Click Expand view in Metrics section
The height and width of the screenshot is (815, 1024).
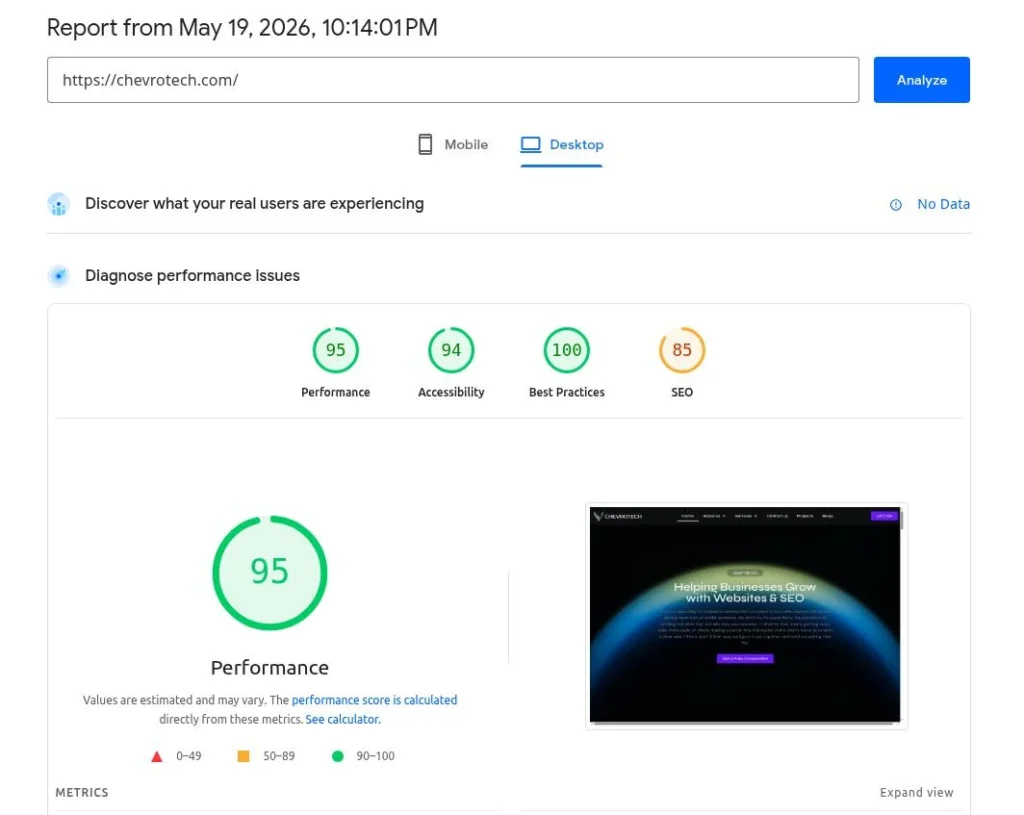point(916,792)
